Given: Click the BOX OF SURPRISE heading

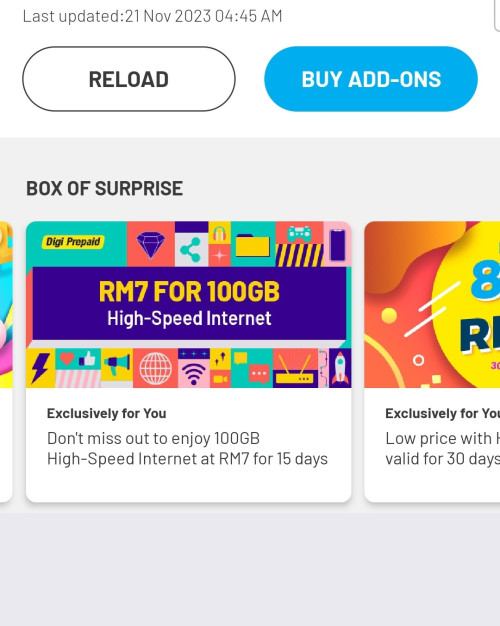Looking at the screenshot, I should pyautogui.click(x=105, y=188).
